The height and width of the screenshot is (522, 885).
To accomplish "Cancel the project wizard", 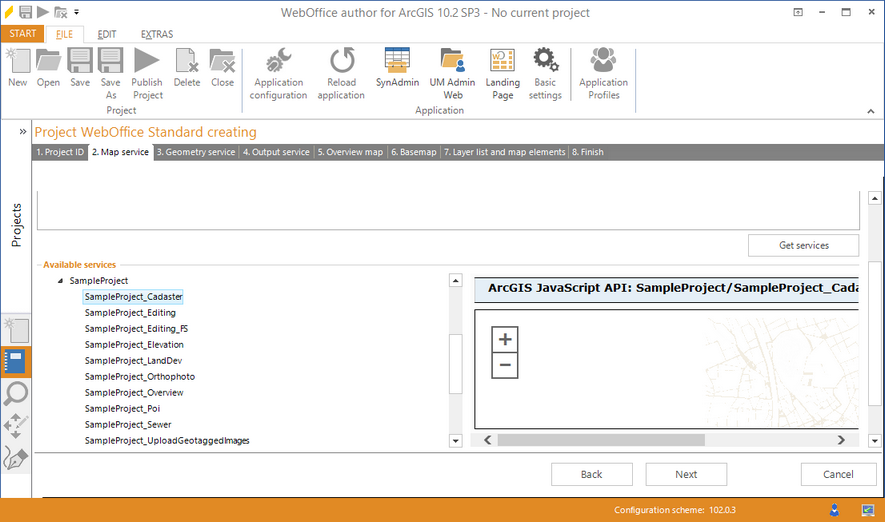I will coord(838,475).
